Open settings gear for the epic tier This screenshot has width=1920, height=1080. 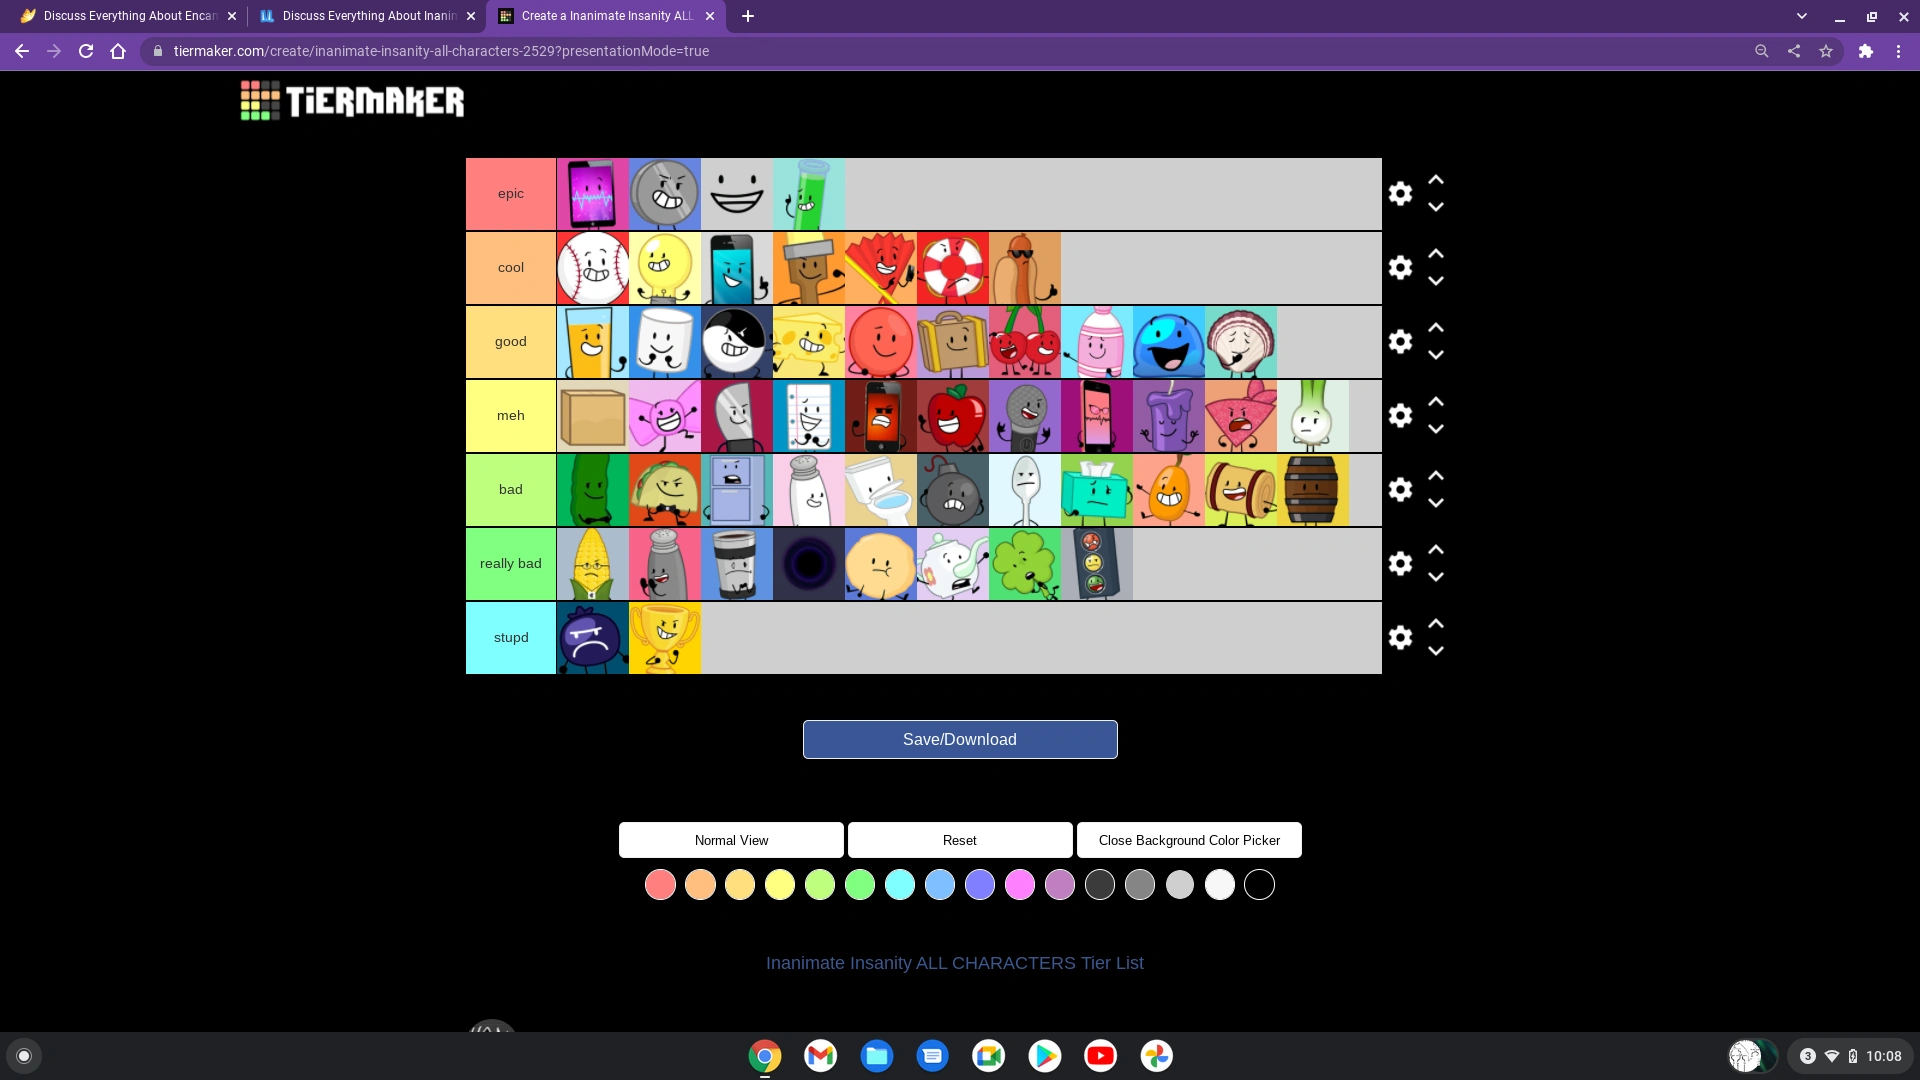(1400, 193)
